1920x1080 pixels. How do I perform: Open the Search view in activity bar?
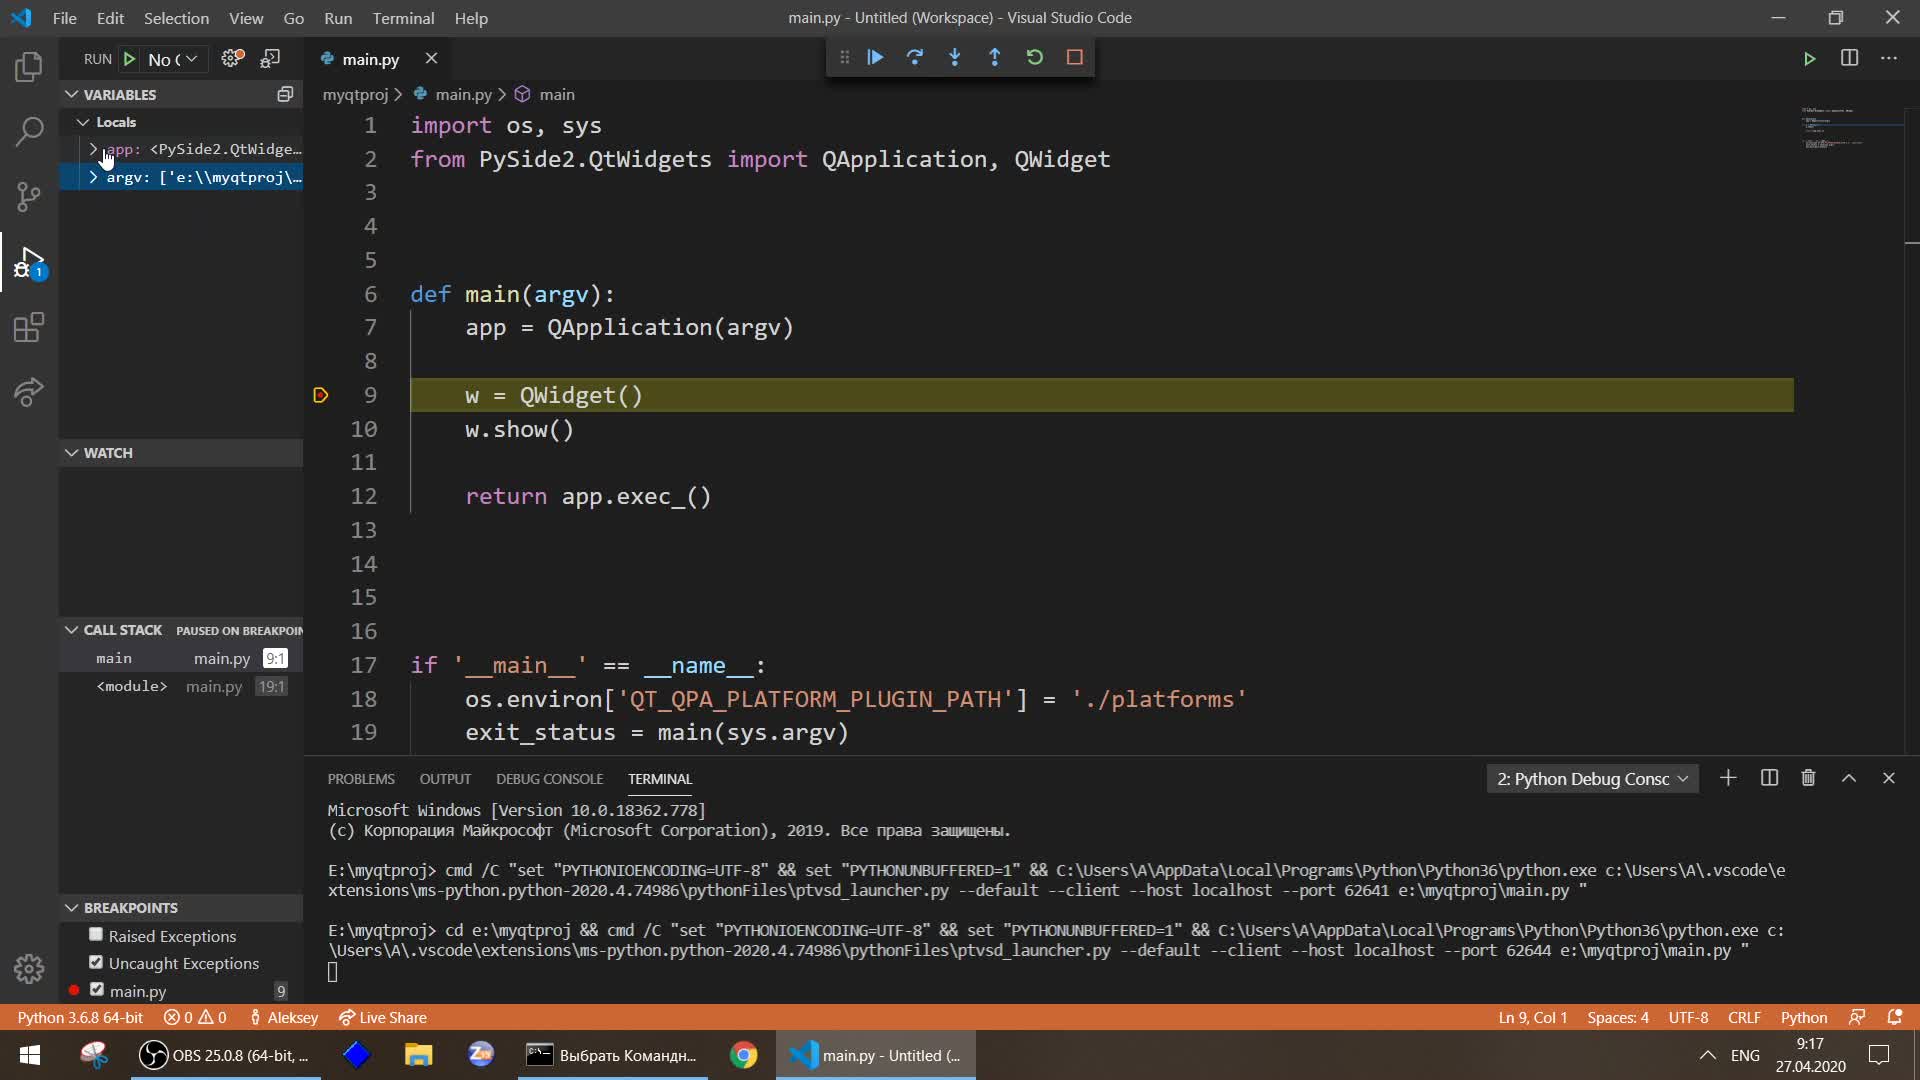pyautogui.click(x=29, y=131)
